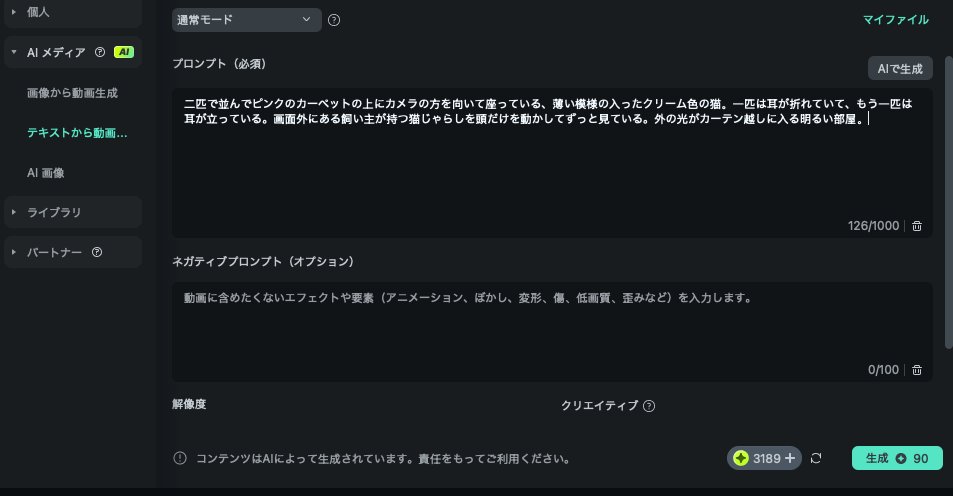953x496 pixels.
Task: Click help icon next to 通常モード dropdown
Action: tap(334, 20)
